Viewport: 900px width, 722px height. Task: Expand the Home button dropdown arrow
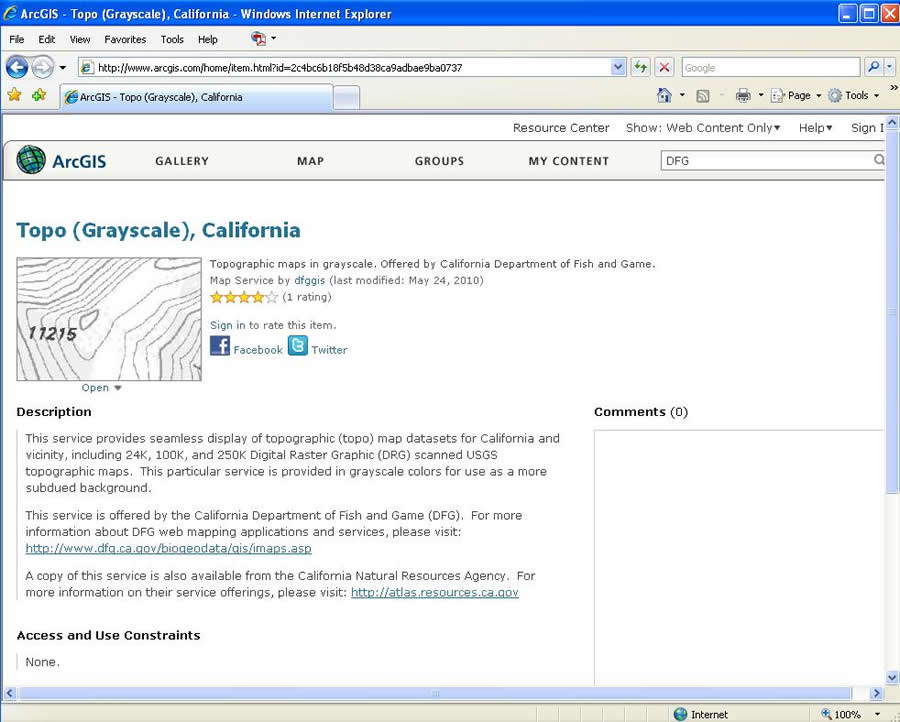point(682,95)
